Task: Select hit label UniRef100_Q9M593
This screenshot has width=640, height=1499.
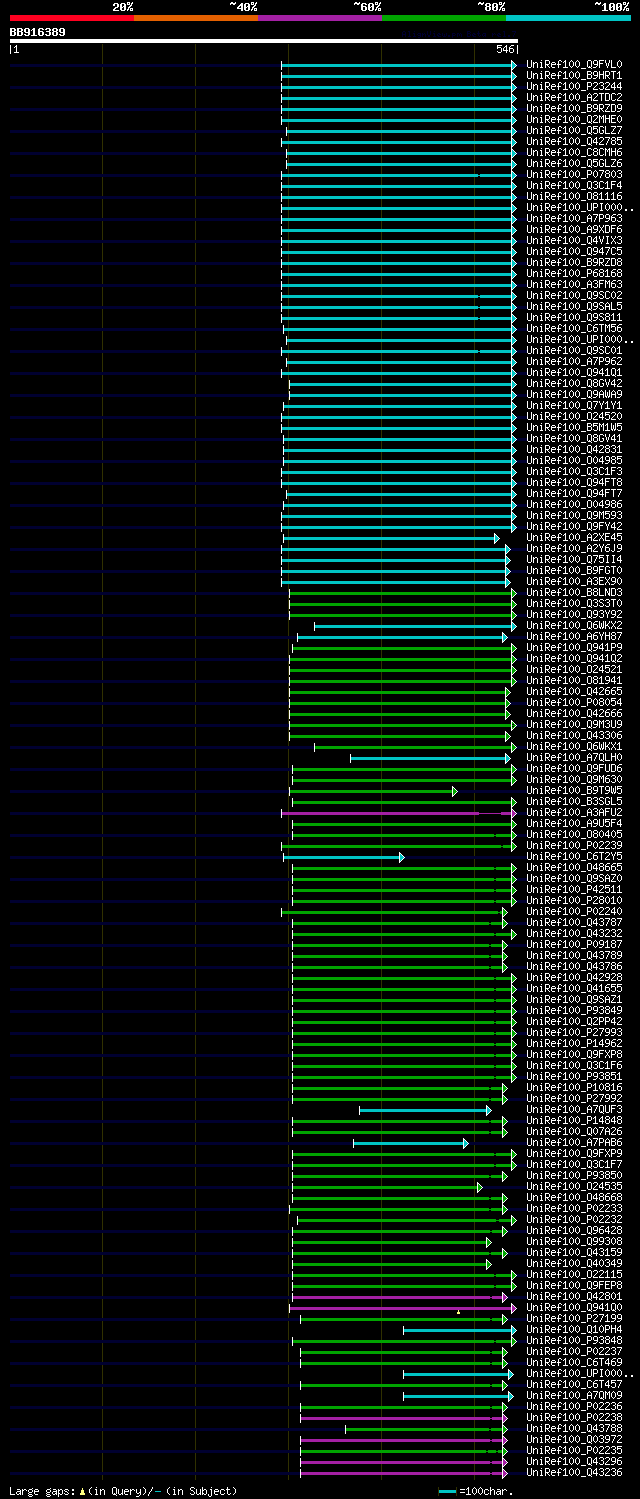Action: point(574,515)
